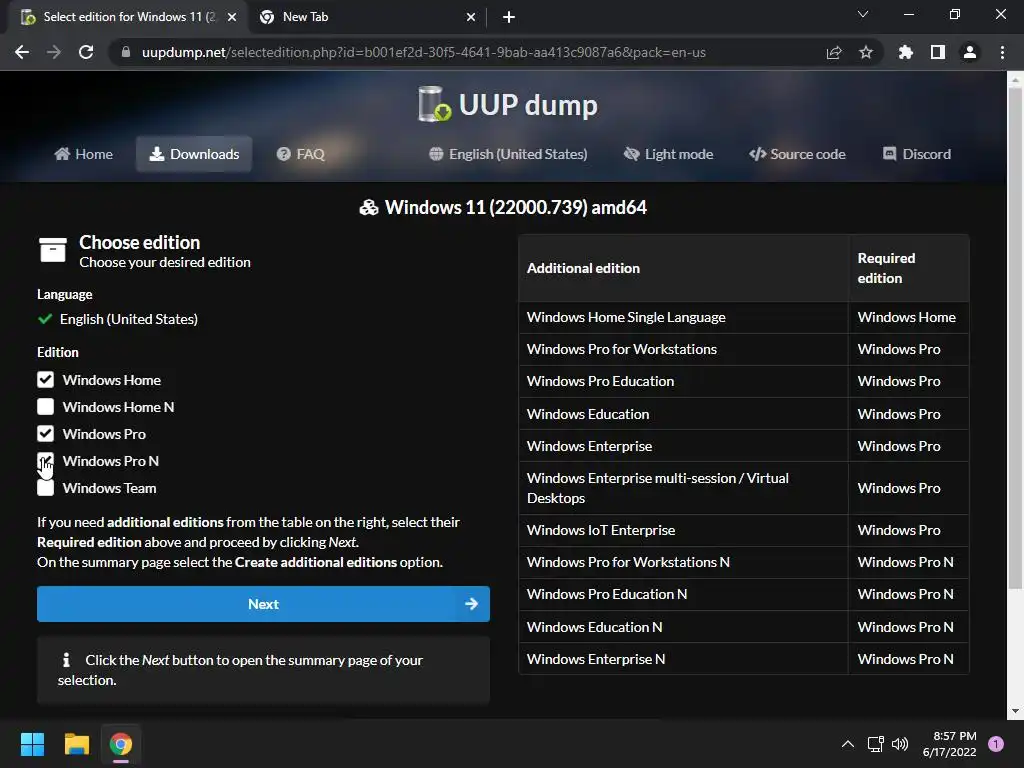Uncheck the Windows Home edition
1024x768 pixels.
pyautogui.click(x=45, y=380)
